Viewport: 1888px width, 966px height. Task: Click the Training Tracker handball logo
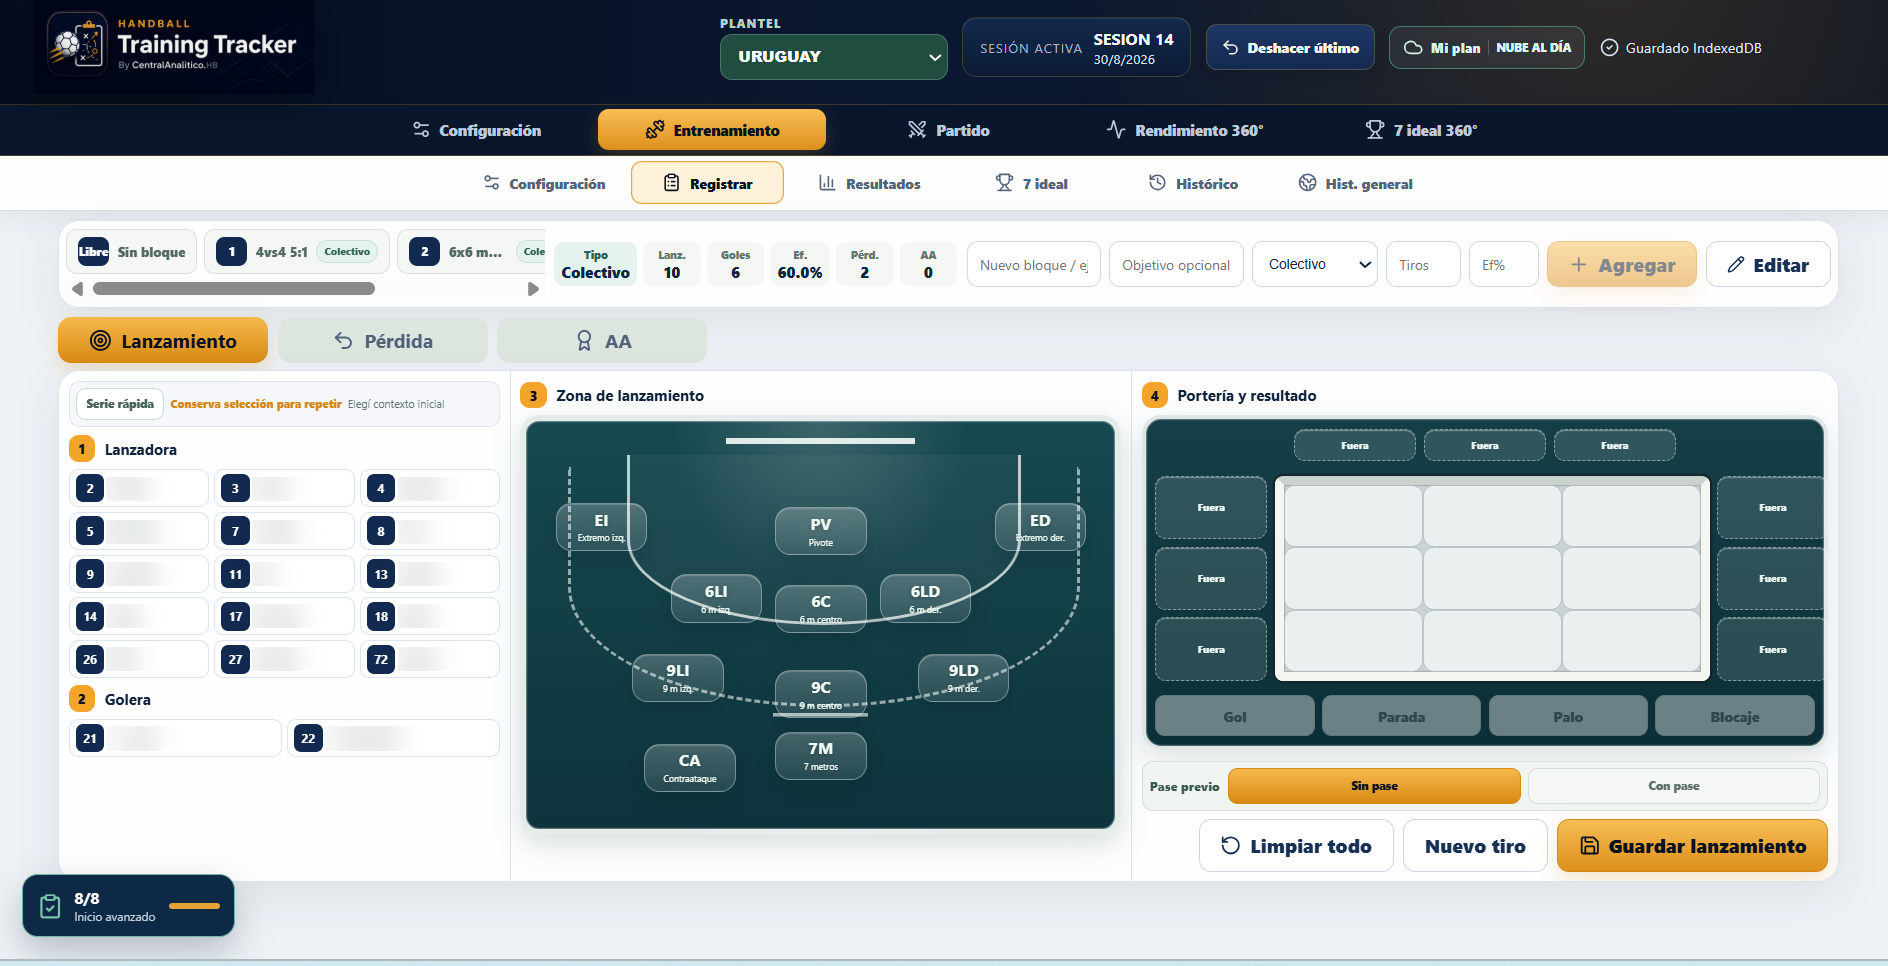point(77,44)
